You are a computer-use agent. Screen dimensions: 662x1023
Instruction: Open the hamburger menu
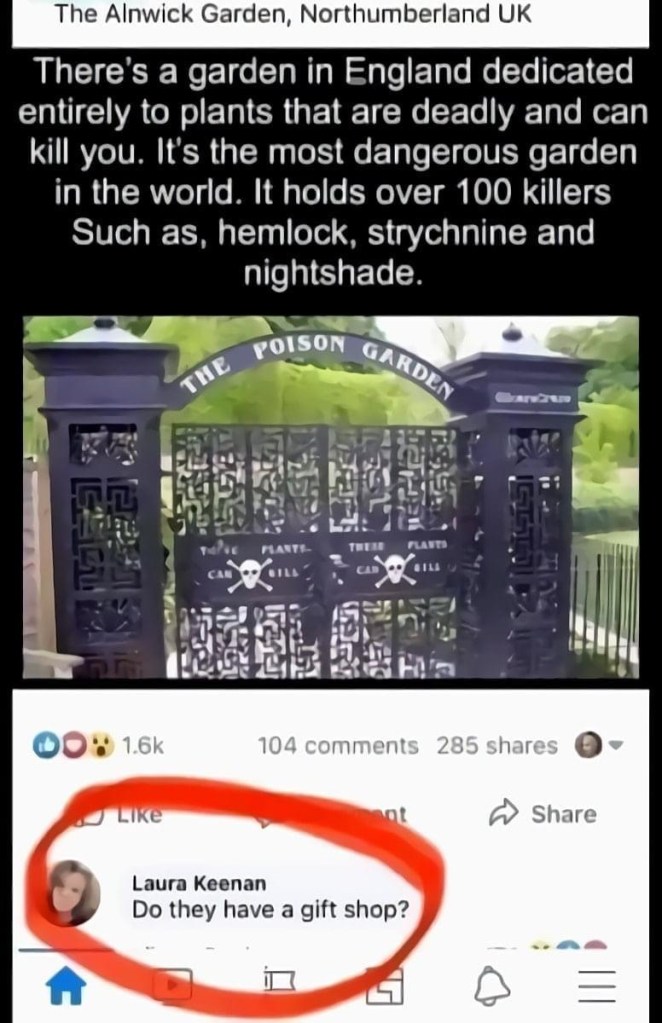point(597,985)
